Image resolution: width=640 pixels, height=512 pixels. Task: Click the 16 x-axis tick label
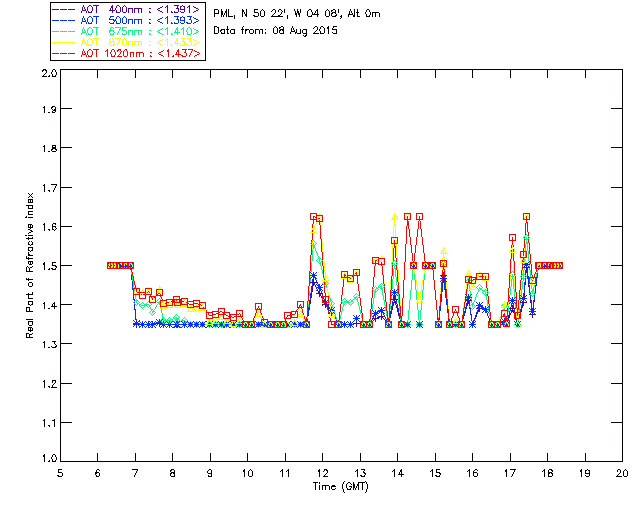tap(473, 473)
